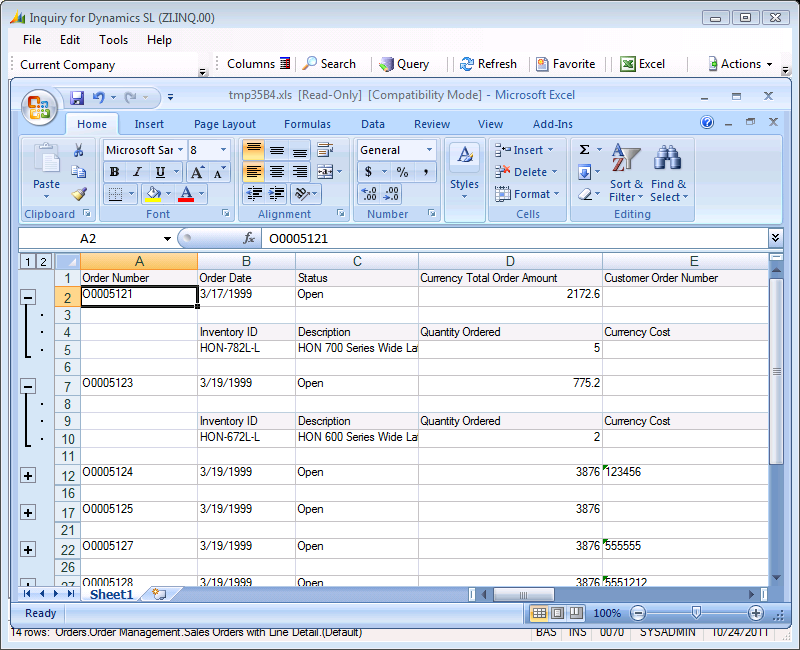The width and height of the screenshot is (800, 650).
Task: Click the Search button in toolbar
Action: point(329,64)
